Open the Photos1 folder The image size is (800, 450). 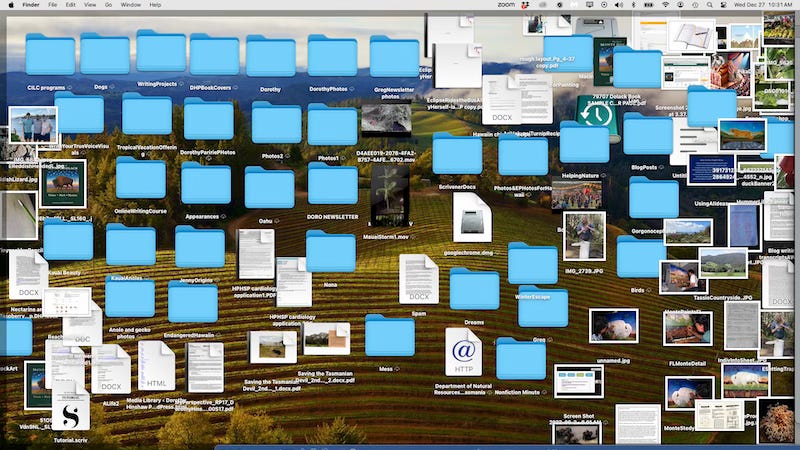pos(332,124)
